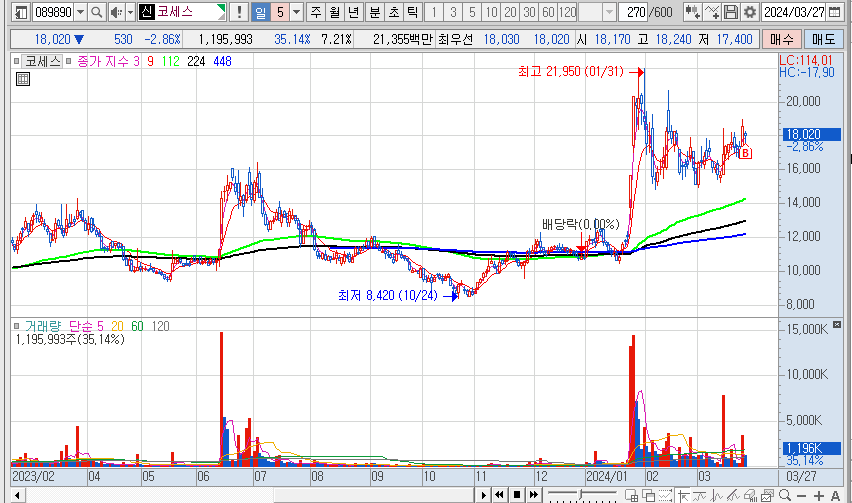
Task: Click the exclamation mark info button
Action: [x=239, y=11]
